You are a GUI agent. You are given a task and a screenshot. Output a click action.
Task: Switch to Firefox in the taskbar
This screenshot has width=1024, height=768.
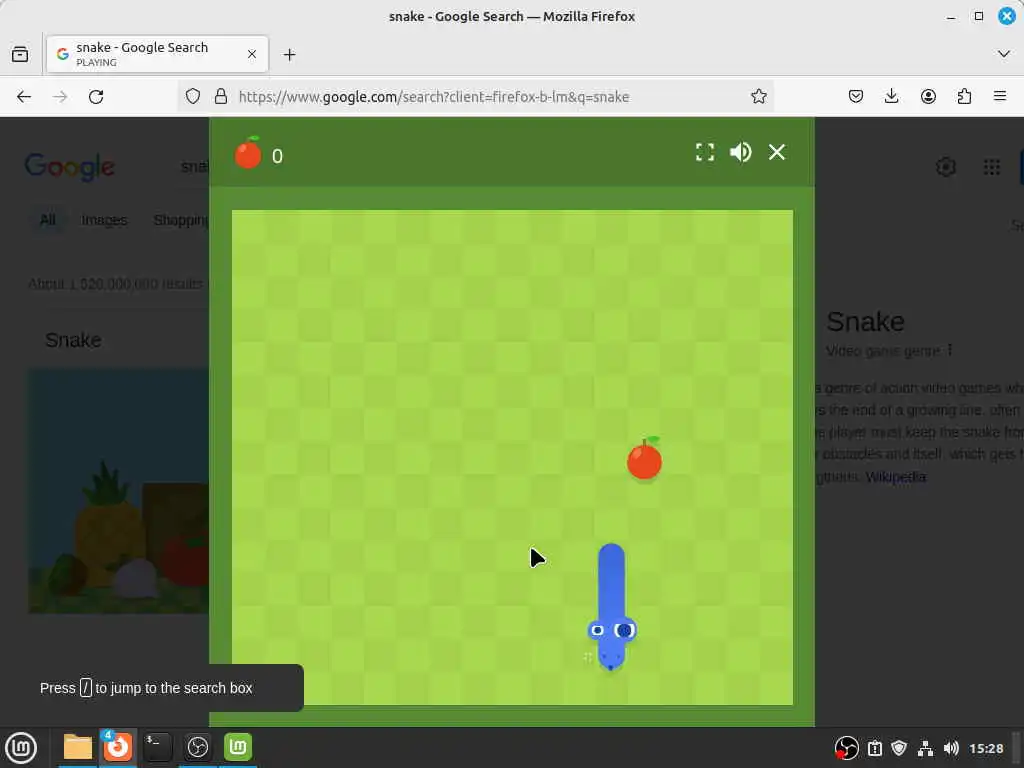[x=118, y=747]
